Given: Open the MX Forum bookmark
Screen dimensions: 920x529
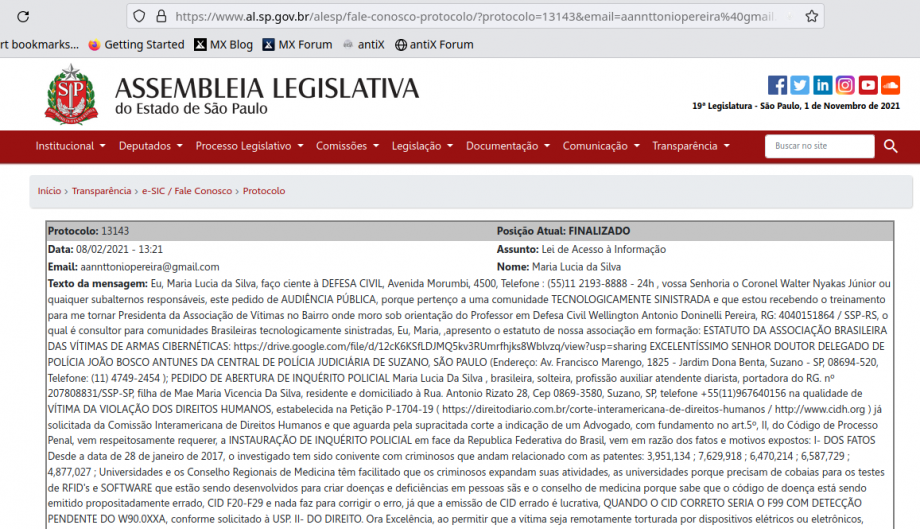Looking at the screenshot, I should pyautogui.click(x=297, y=45).
